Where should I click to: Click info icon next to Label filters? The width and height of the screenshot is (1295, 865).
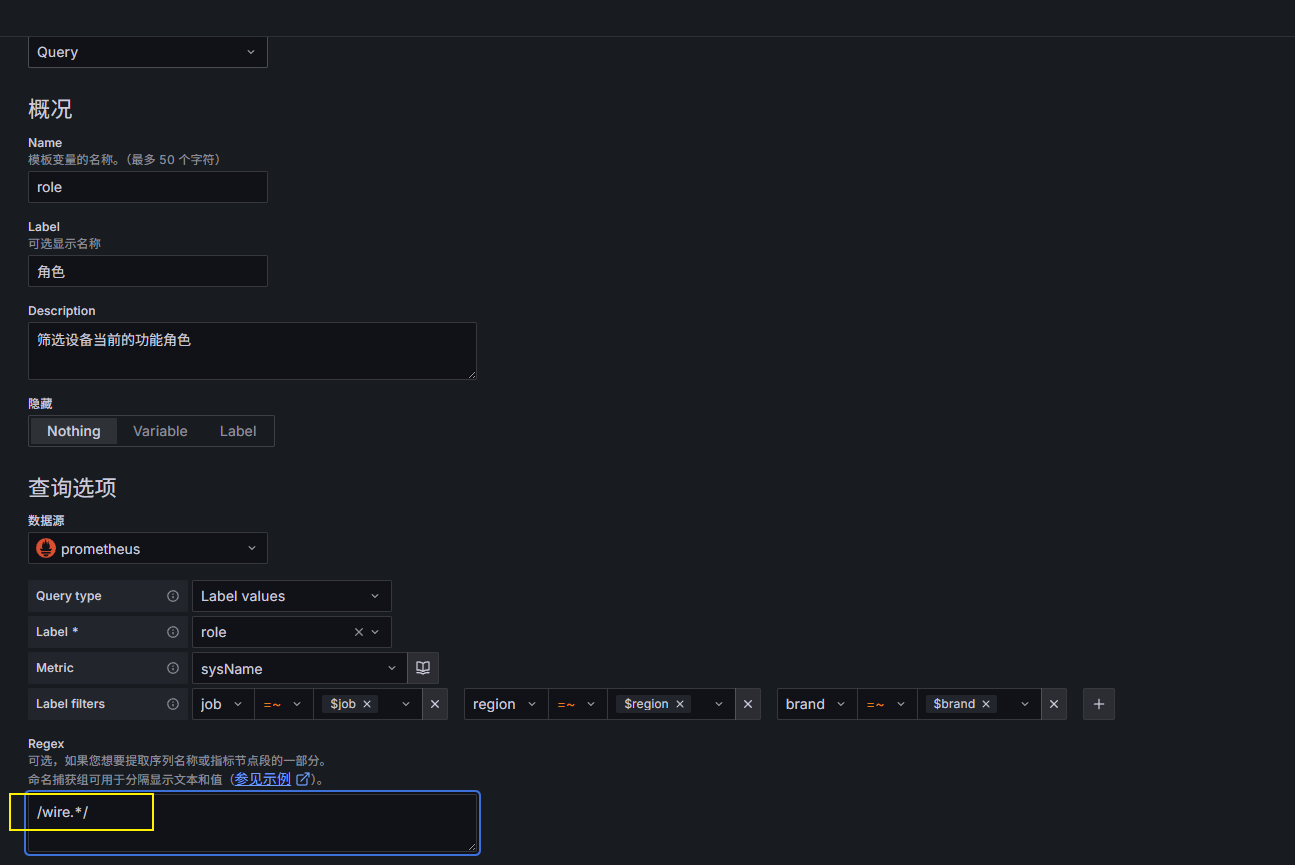(x=173, y=704)
